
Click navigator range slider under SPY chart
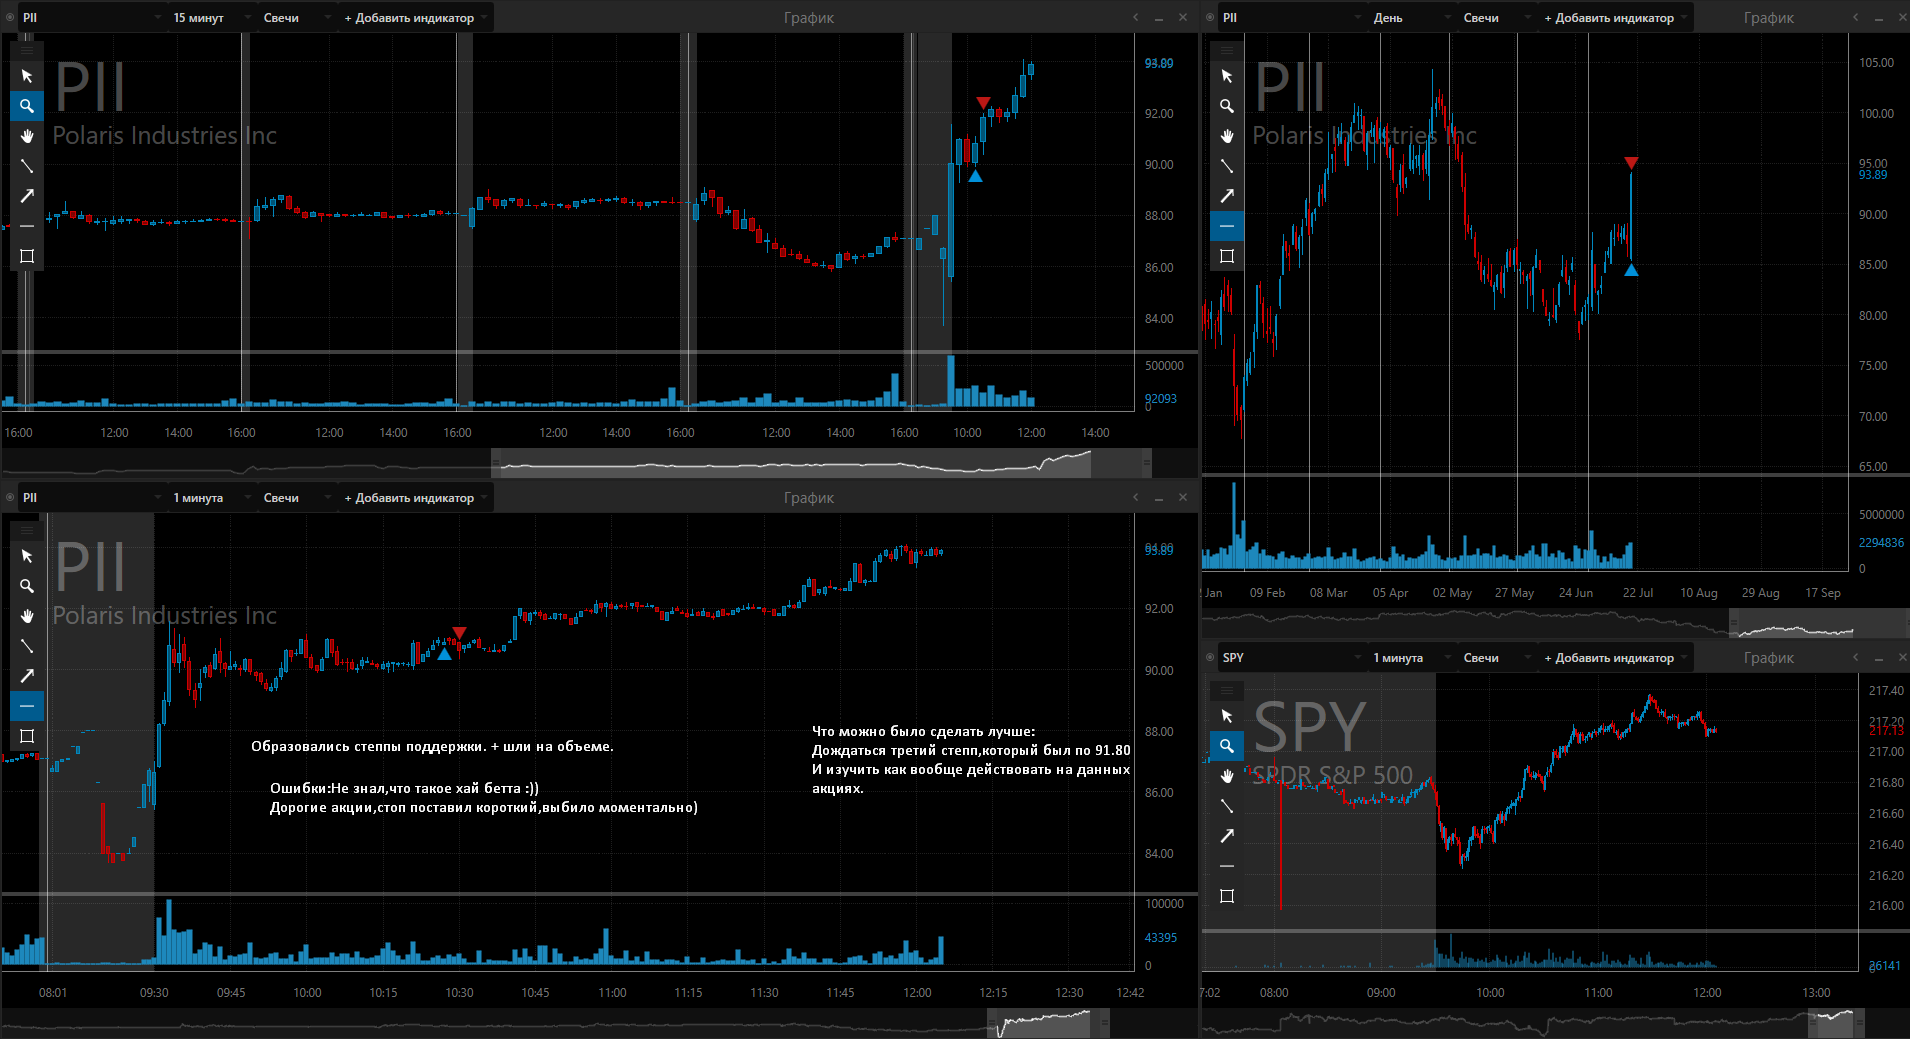(1836, 1023)
